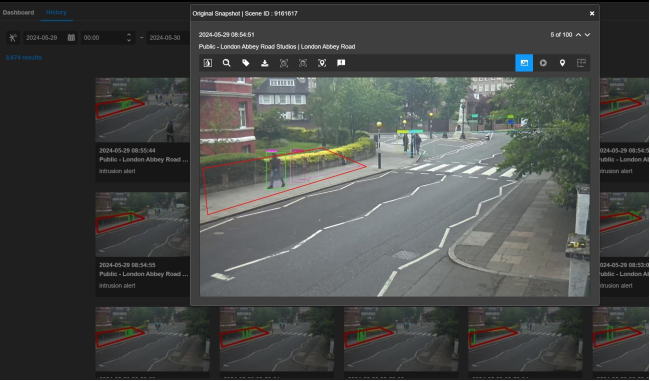Click the '5 of 100' counter text
This screenshot has width=650, height=381.
[x=561, y=35]
